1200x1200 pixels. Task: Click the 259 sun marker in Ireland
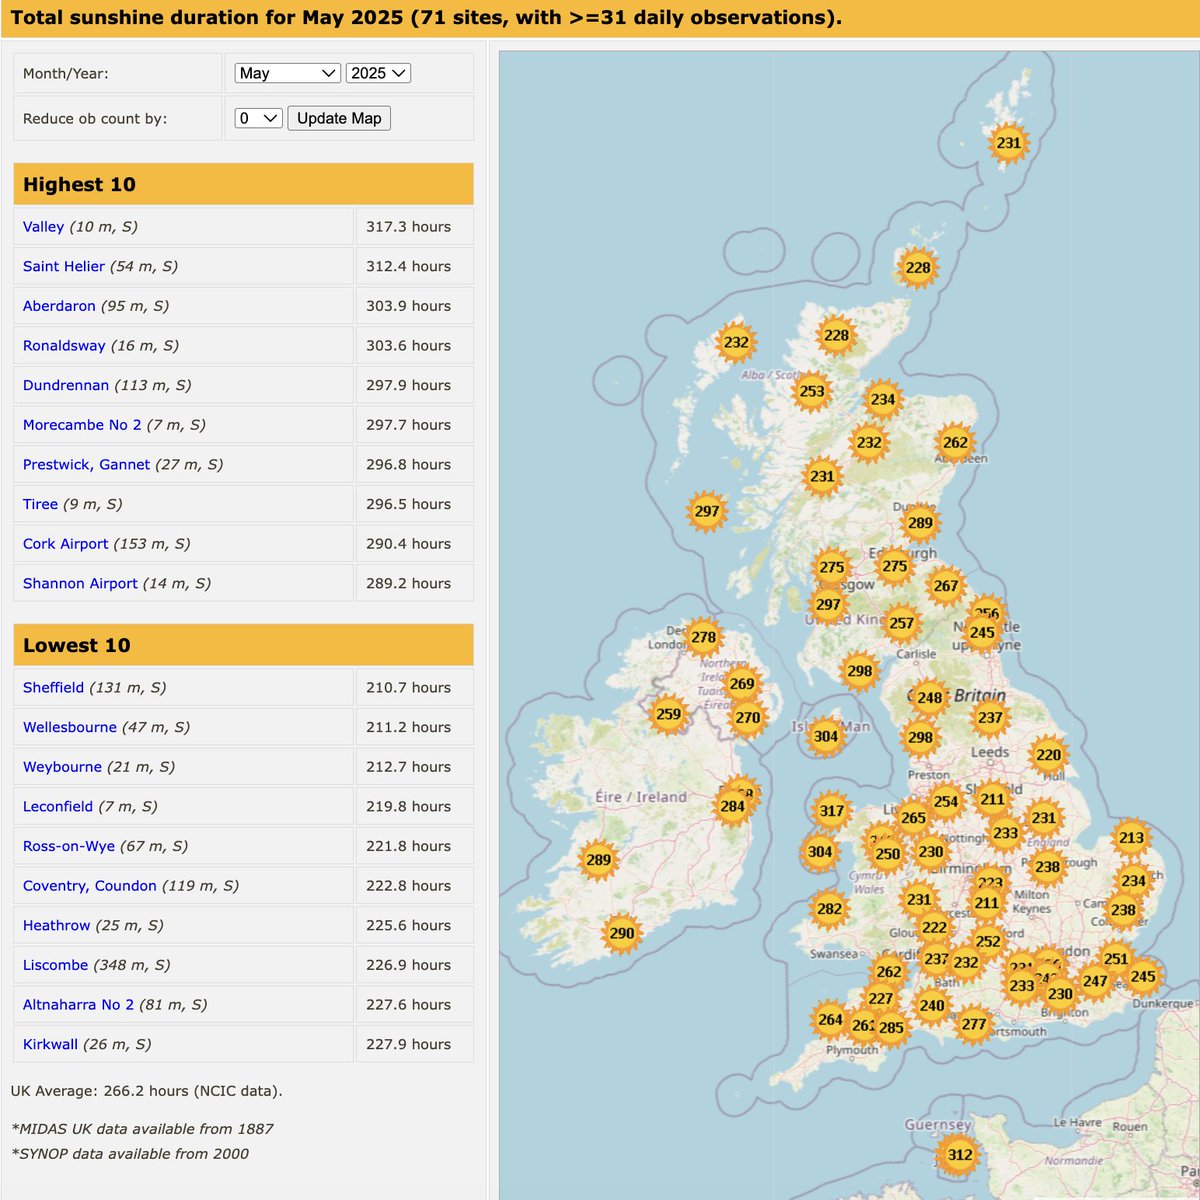[x=668, y=715]
